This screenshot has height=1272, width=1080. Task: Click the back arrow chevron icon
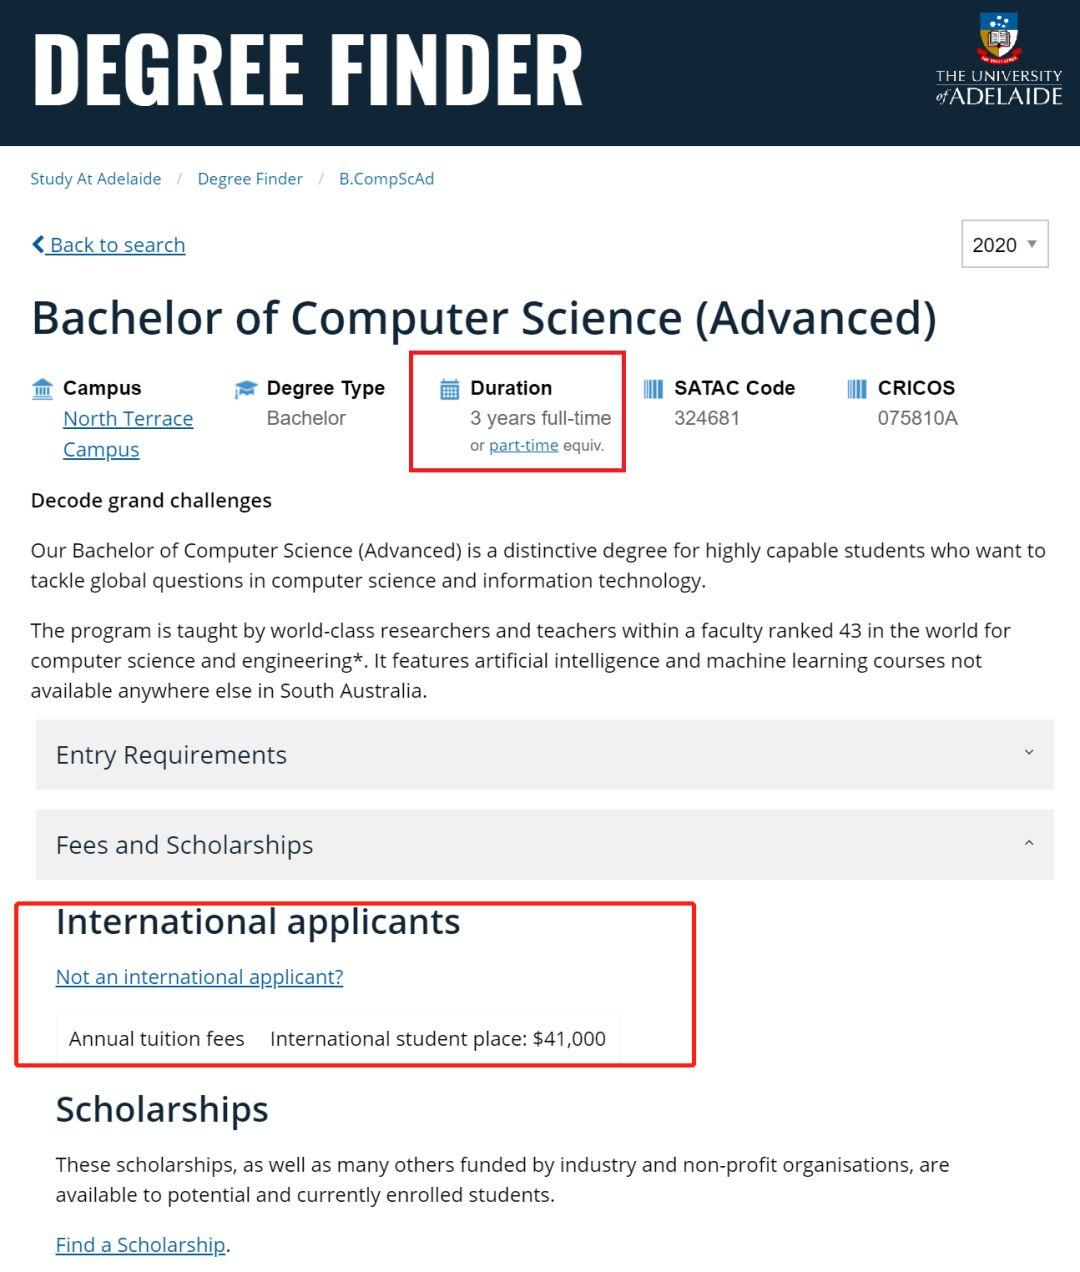(x=38, y=244)
